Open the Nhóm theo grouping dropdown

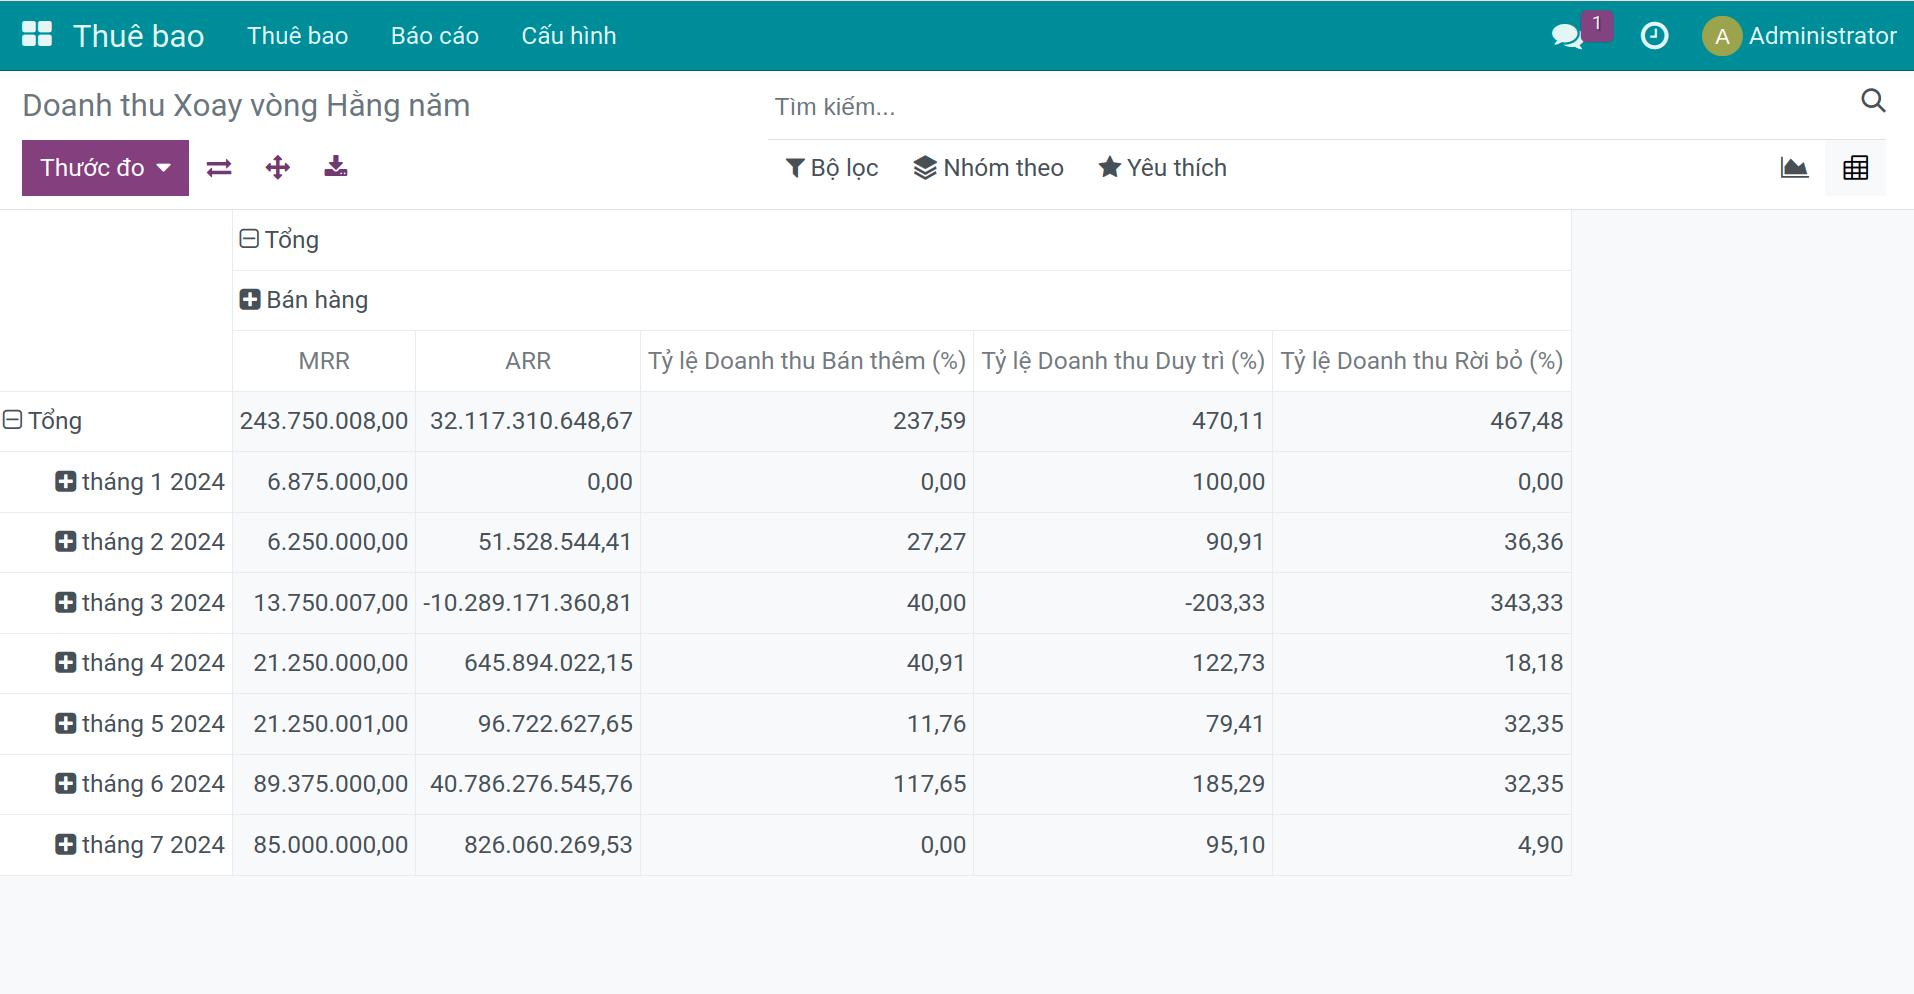coord(988,168)
